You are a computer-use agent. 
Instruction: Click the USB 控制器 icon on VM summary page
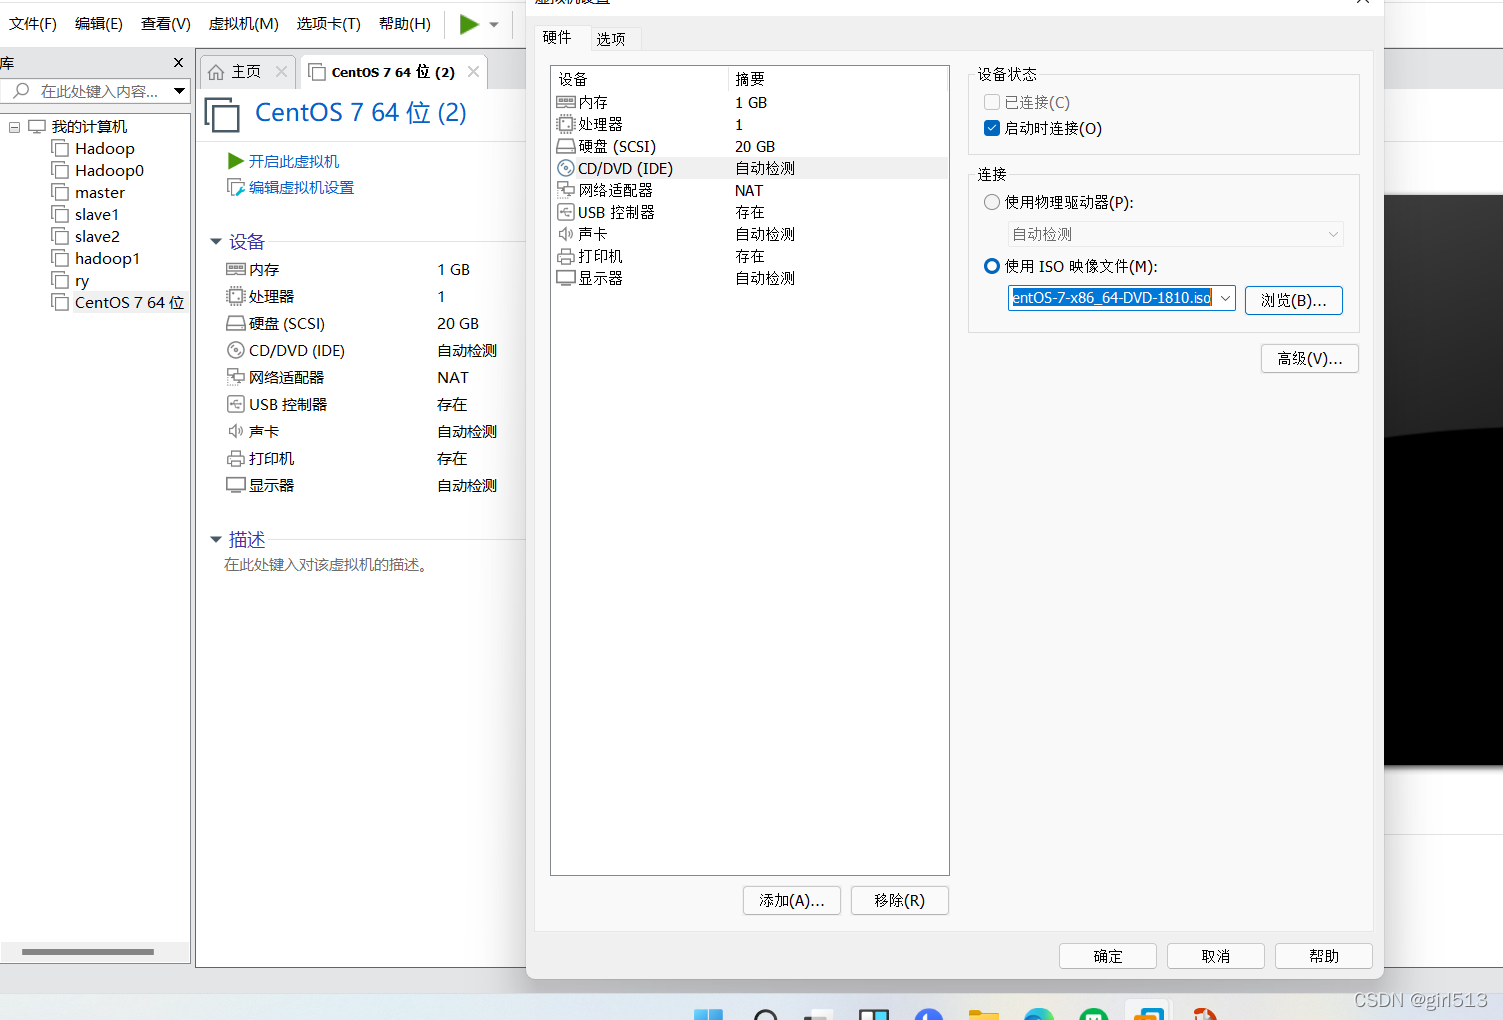[236, 404]
